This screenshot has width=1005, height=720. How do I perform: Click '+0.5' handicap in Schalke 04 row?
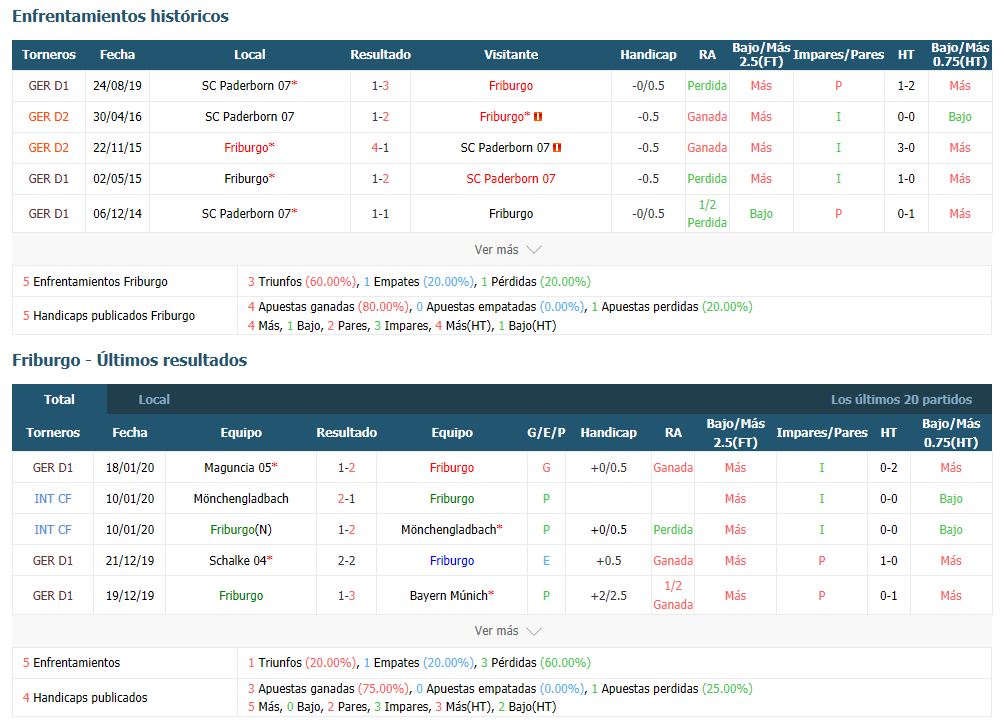(609, 561)
